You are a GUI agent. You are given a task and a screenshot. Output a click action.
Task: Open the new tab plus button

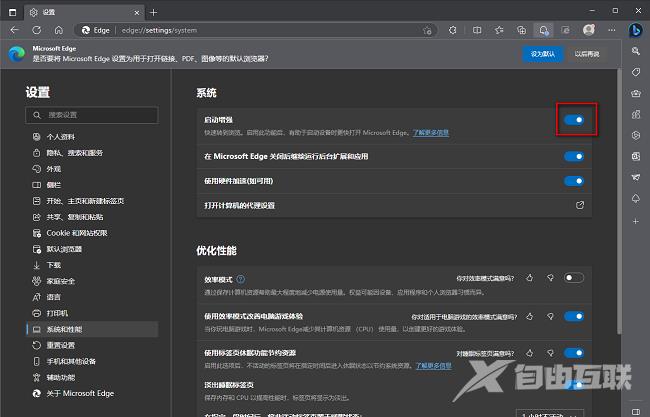pos(153,11)
